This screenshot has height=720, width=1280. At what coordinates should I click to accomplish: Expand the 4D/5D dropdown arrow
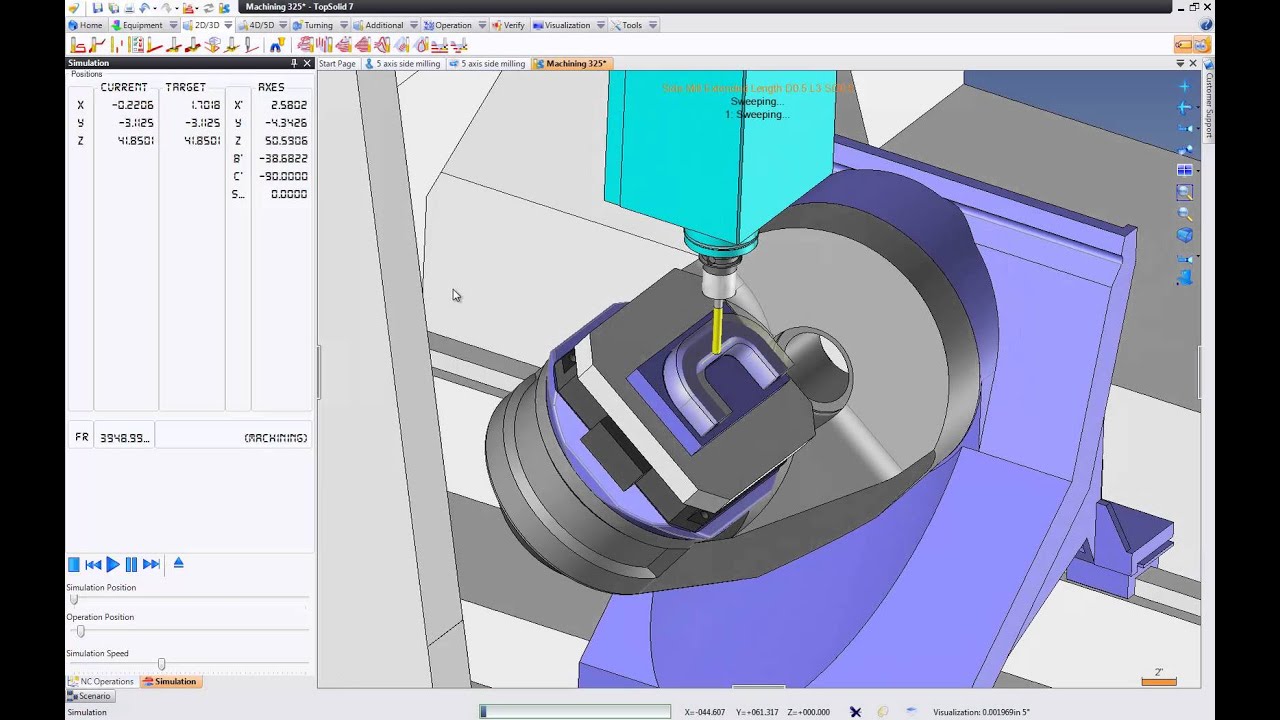click(x=283, y=25)
